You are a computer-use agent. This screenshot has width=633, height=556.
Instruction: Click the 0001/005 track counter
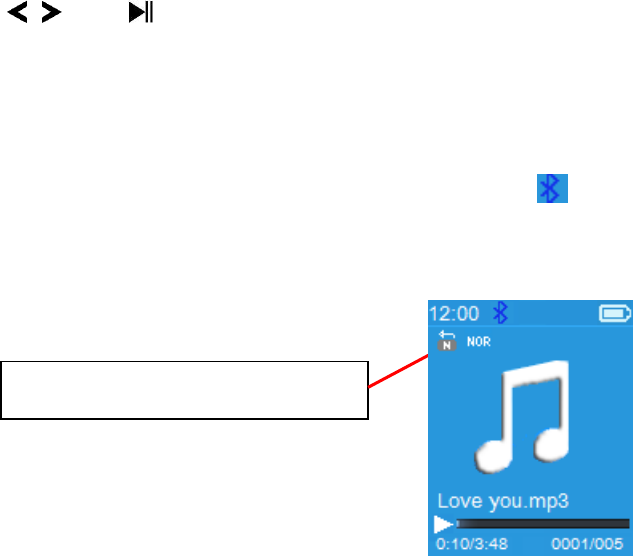pos(587,544)
